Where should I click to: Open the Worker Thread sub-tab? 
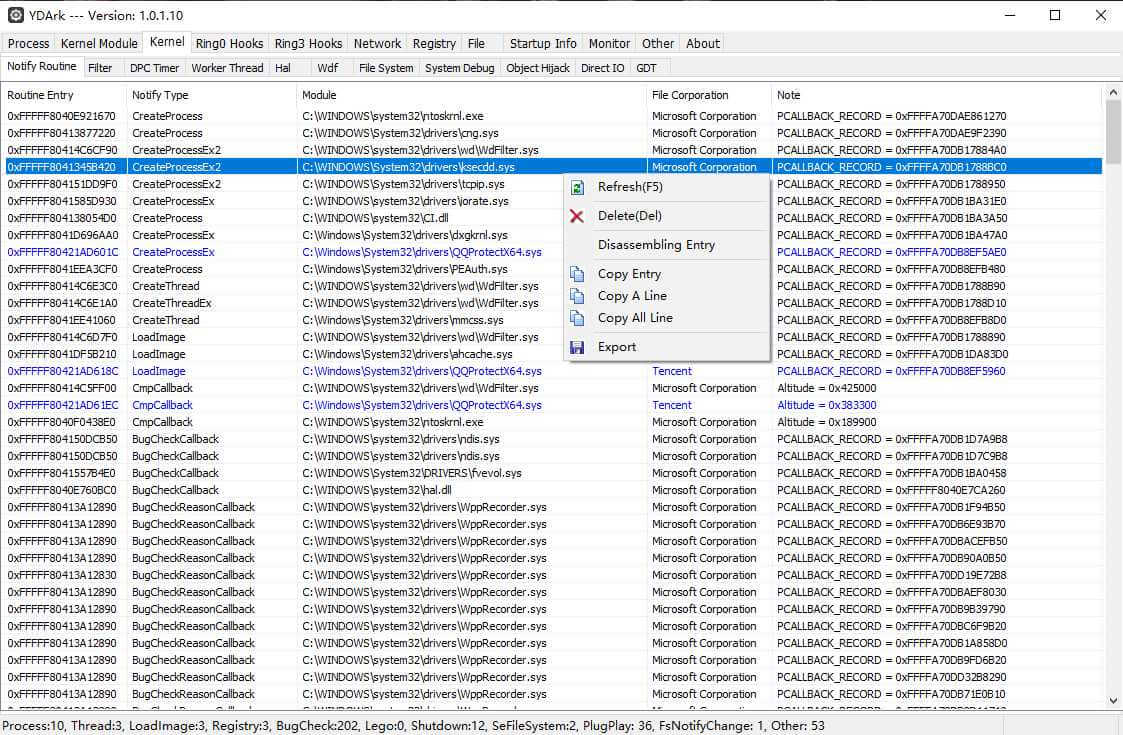(x=227, y=68)
